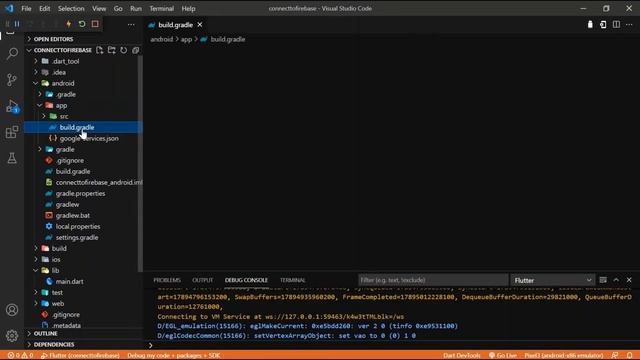Expand the .dart_tool folder
The image size is (640, 360).
coord(36,61)
